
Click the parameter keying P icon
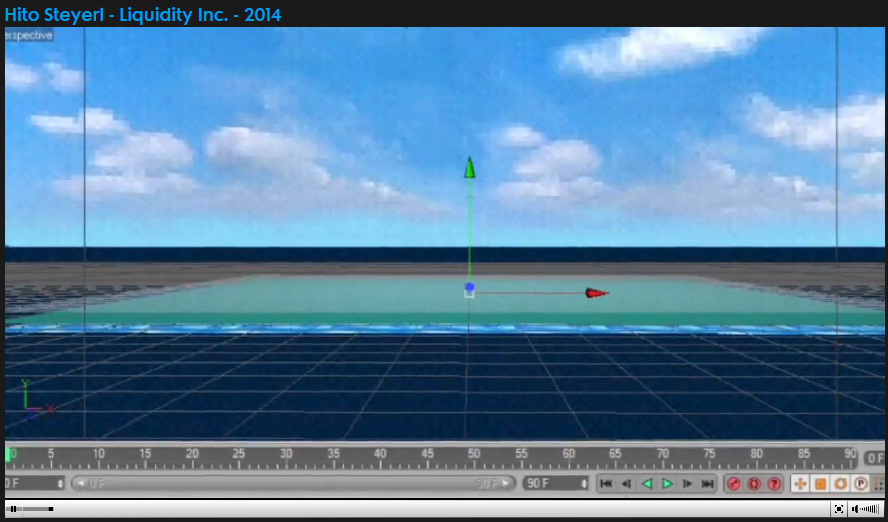[x=861, y=484]
